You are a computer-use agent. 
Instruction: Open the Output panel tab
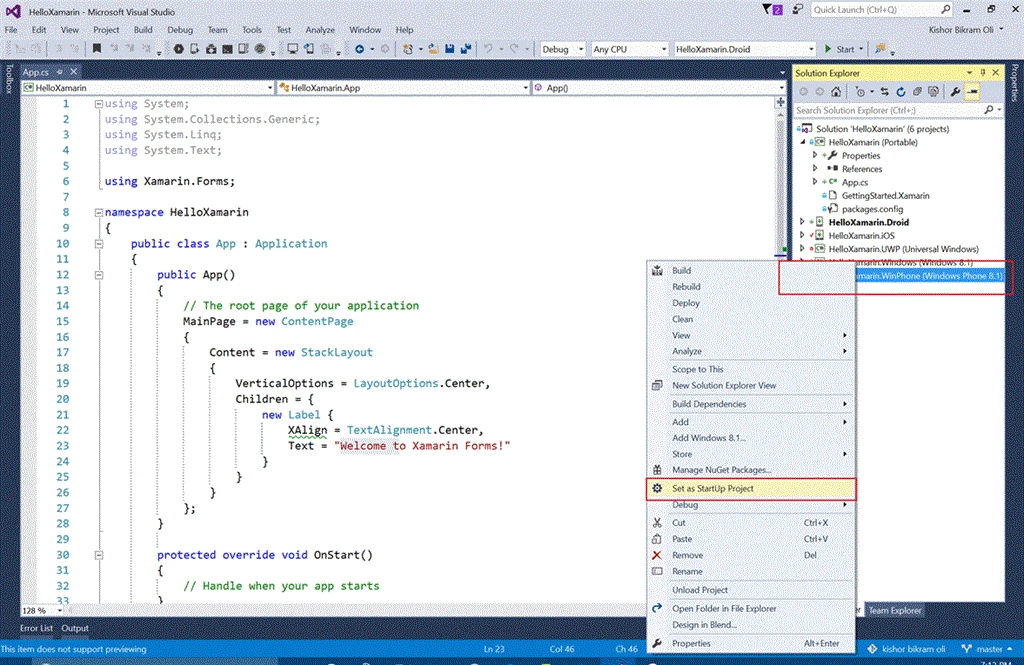tap(75, 628)
